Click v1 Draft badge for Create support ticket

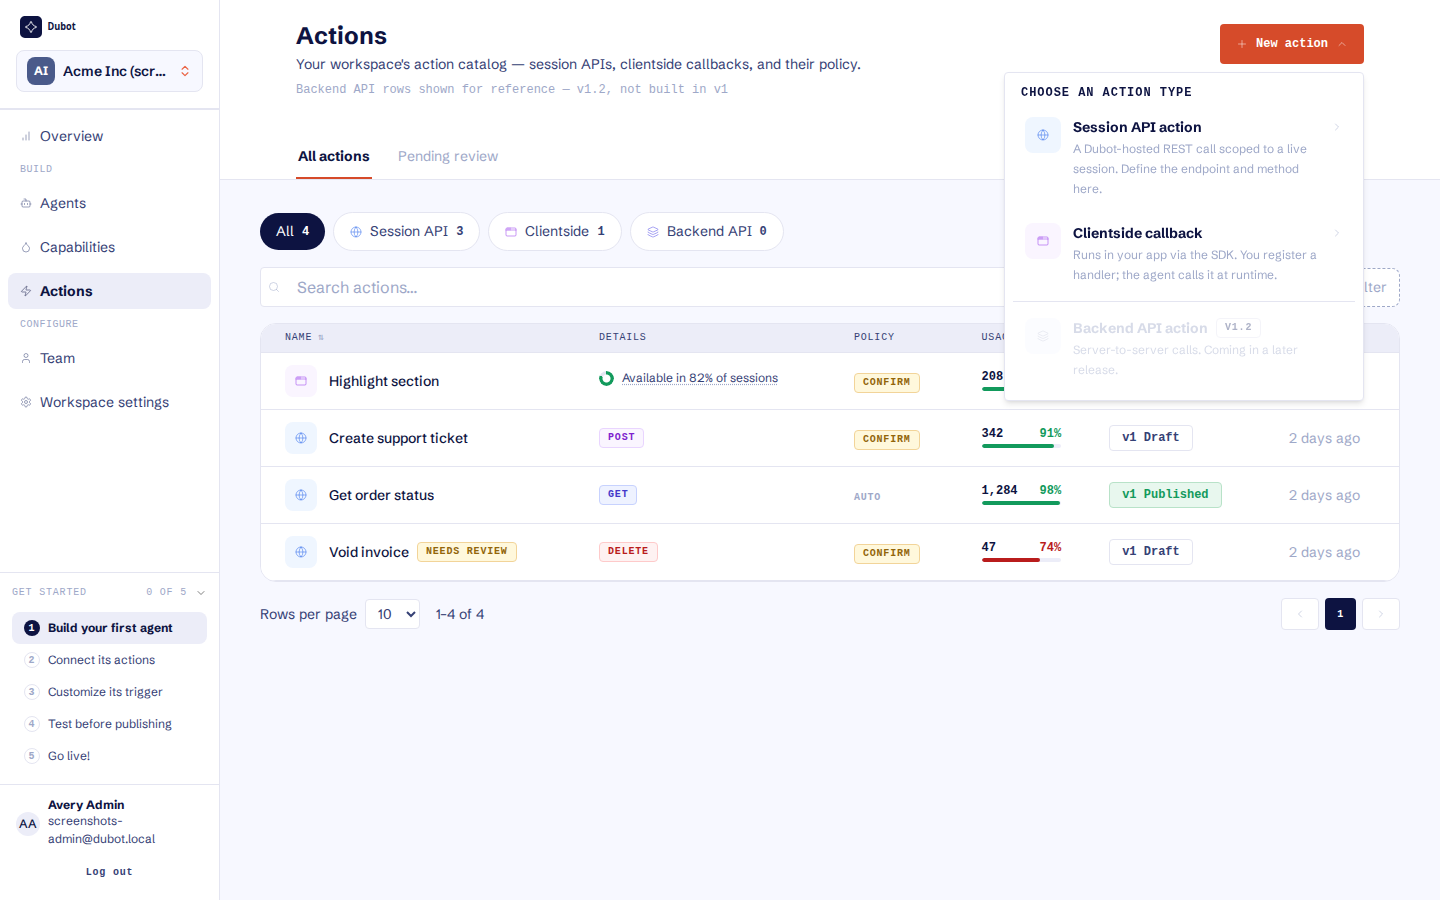1150,437
